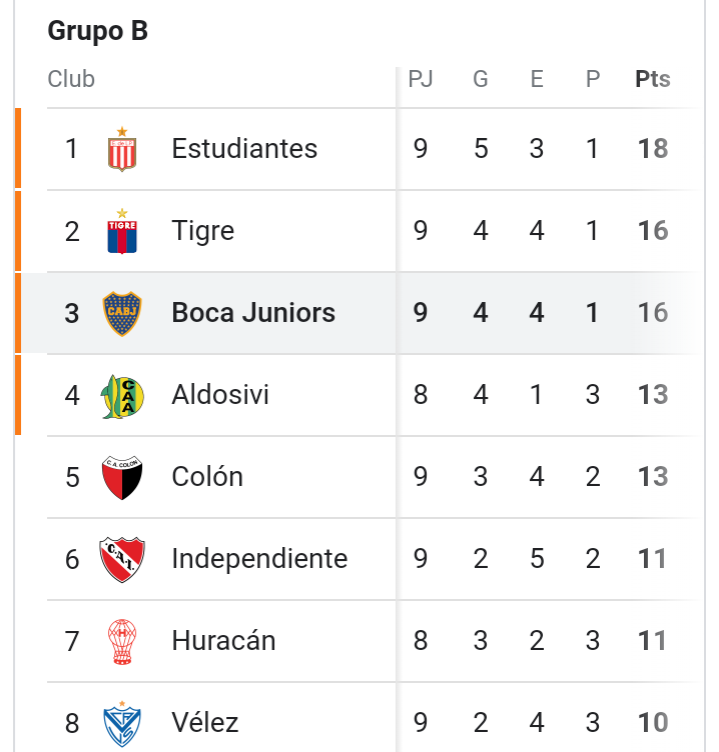This screenshot has height=752, width=719.
Task: Click the PJ column header
Action: [420, 79]
